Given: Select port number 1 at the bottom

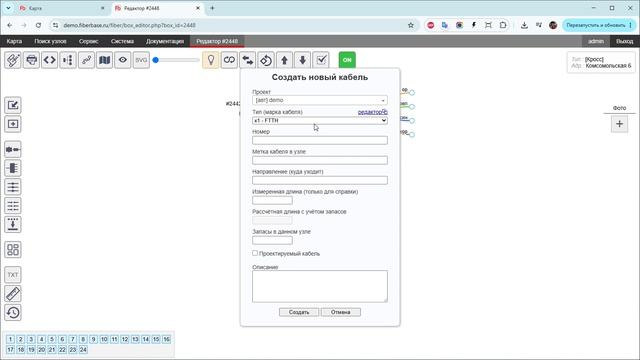Looking at the screenshot, I should [10, 339].
